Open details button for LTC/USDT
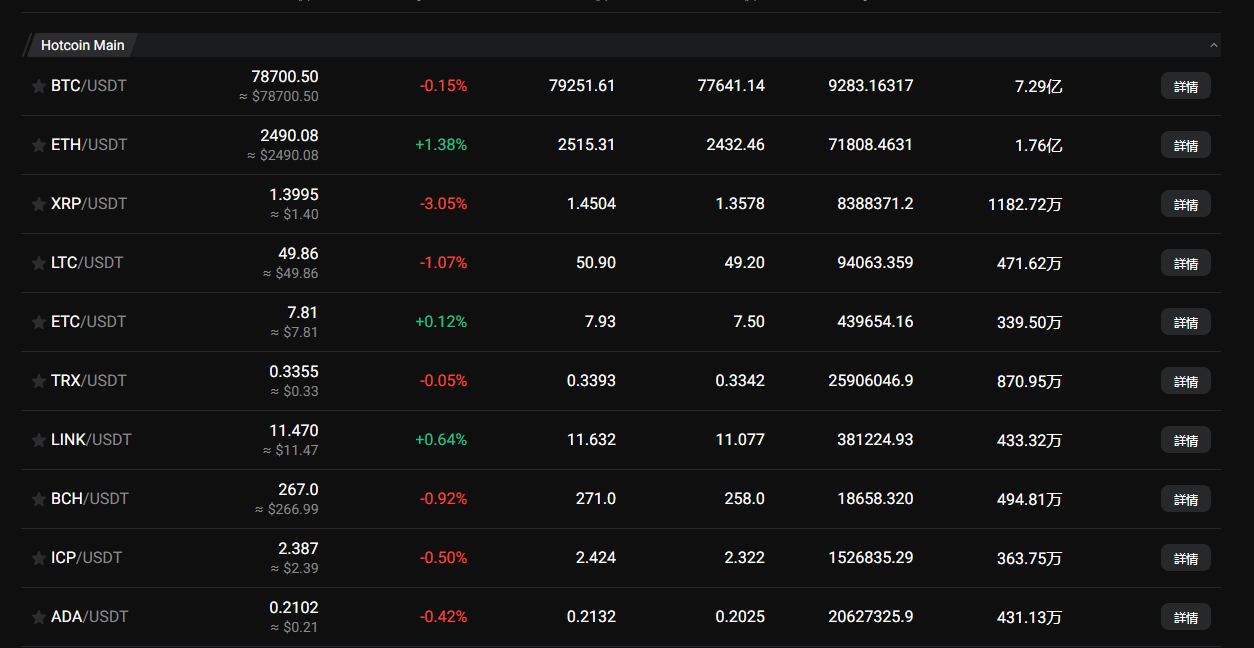This screenshot has width=1254, height=648. point(1186,263)
